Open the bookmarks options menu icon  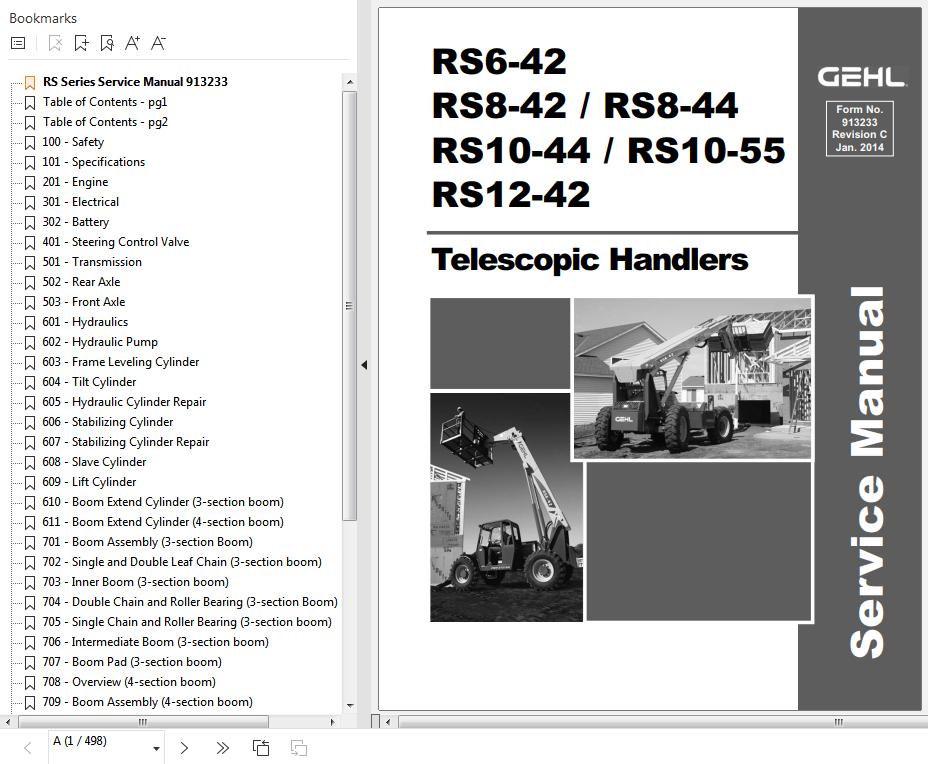click(x=18, y=43)
